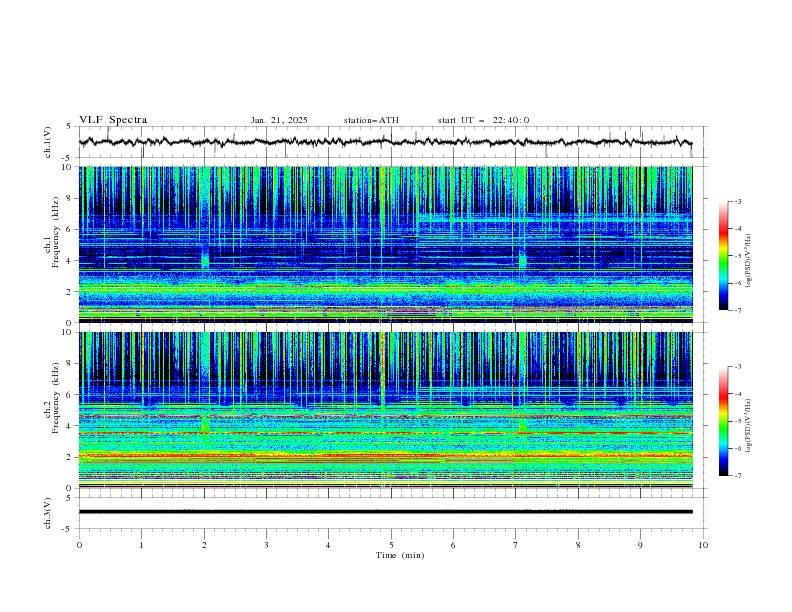Click the "5" label on the time axis
This screenshot has width=792, height=612.
click(391, 545)
